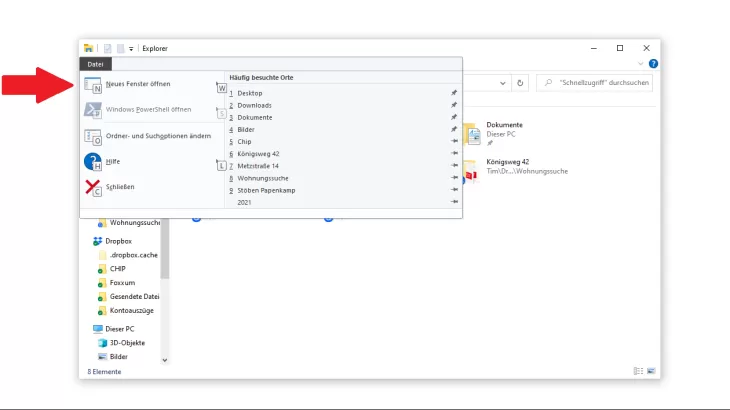The image size is (730, 410).
Task: Open Stöben Papenkamp from frequent places
Action: [267, 190]
